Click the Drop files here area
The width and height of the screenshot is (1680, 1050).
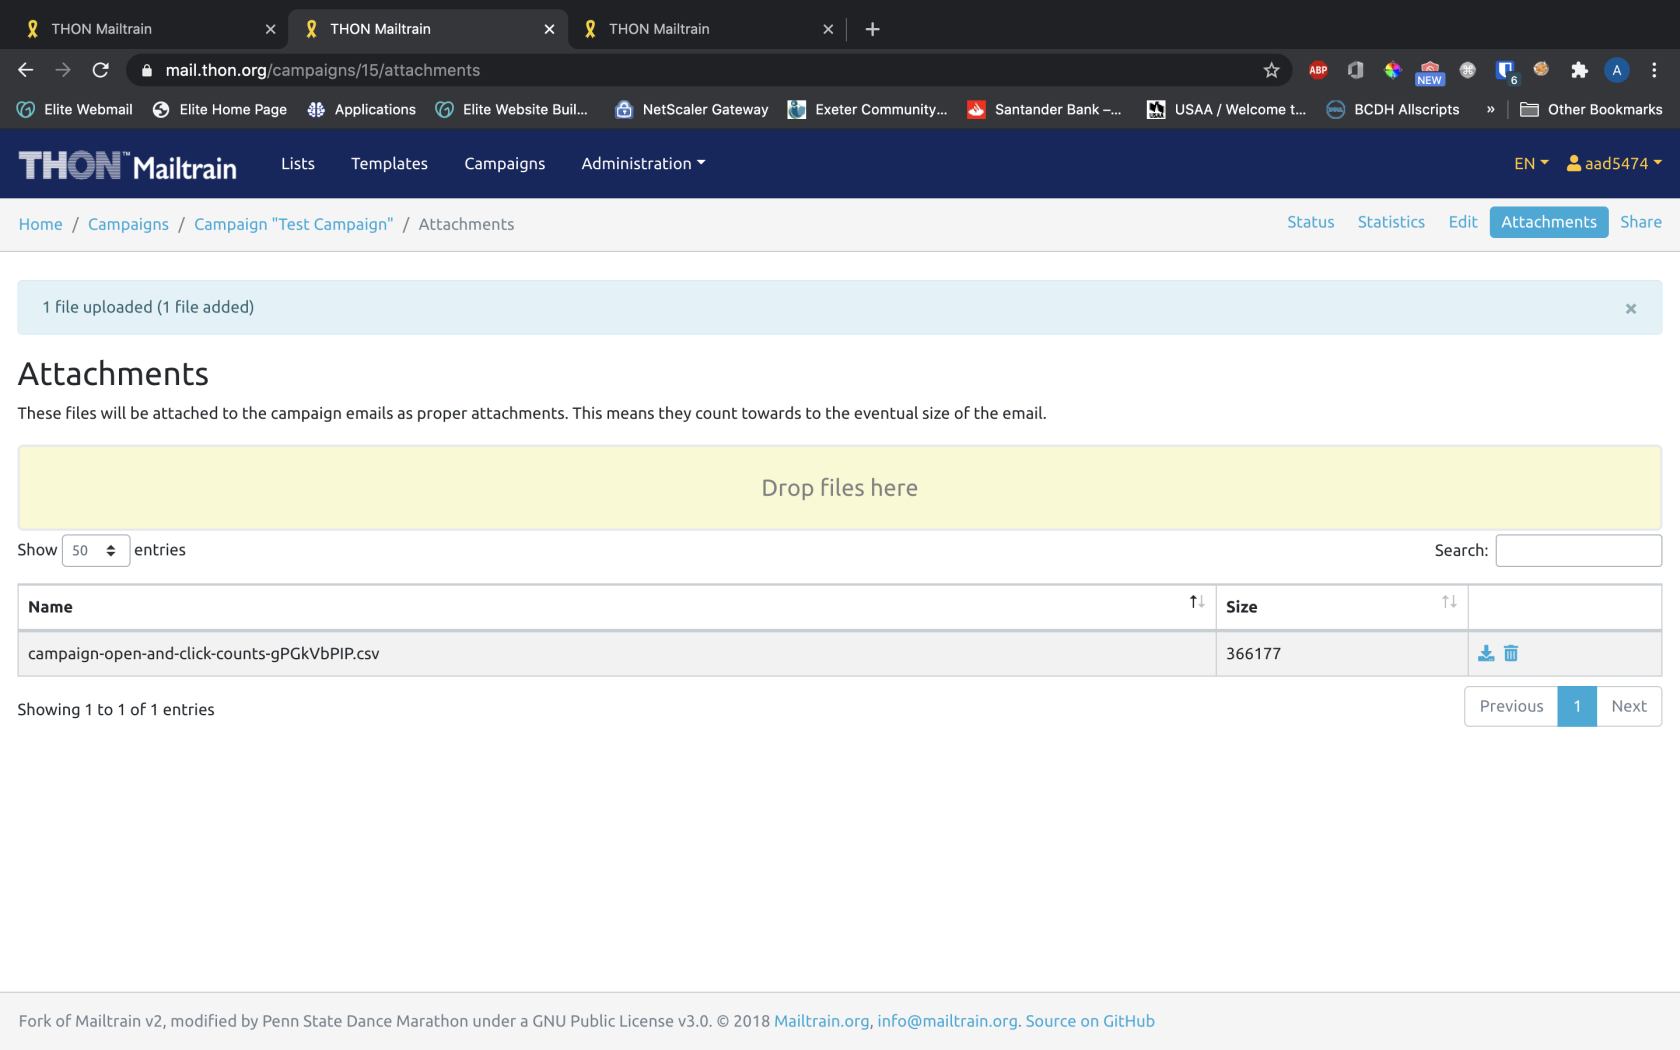pos(840,488)
